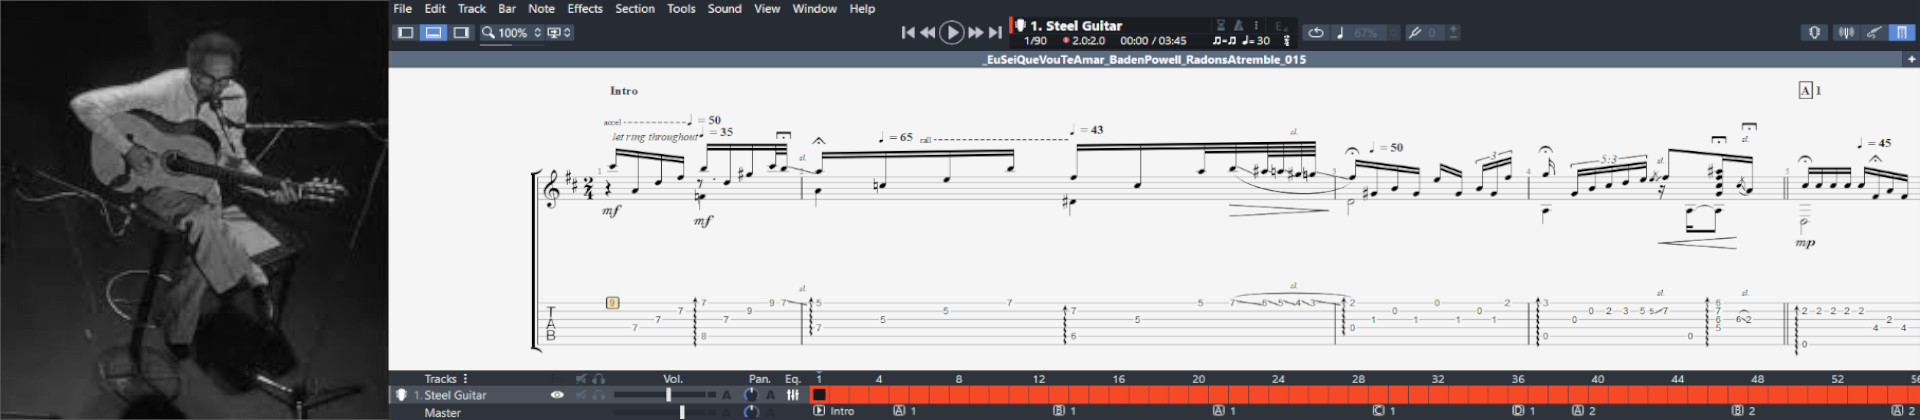Viewport: 1920px width, 420px height.
Task: Select the 1. Steel Guitar track row
Action: tap(599, 395)
